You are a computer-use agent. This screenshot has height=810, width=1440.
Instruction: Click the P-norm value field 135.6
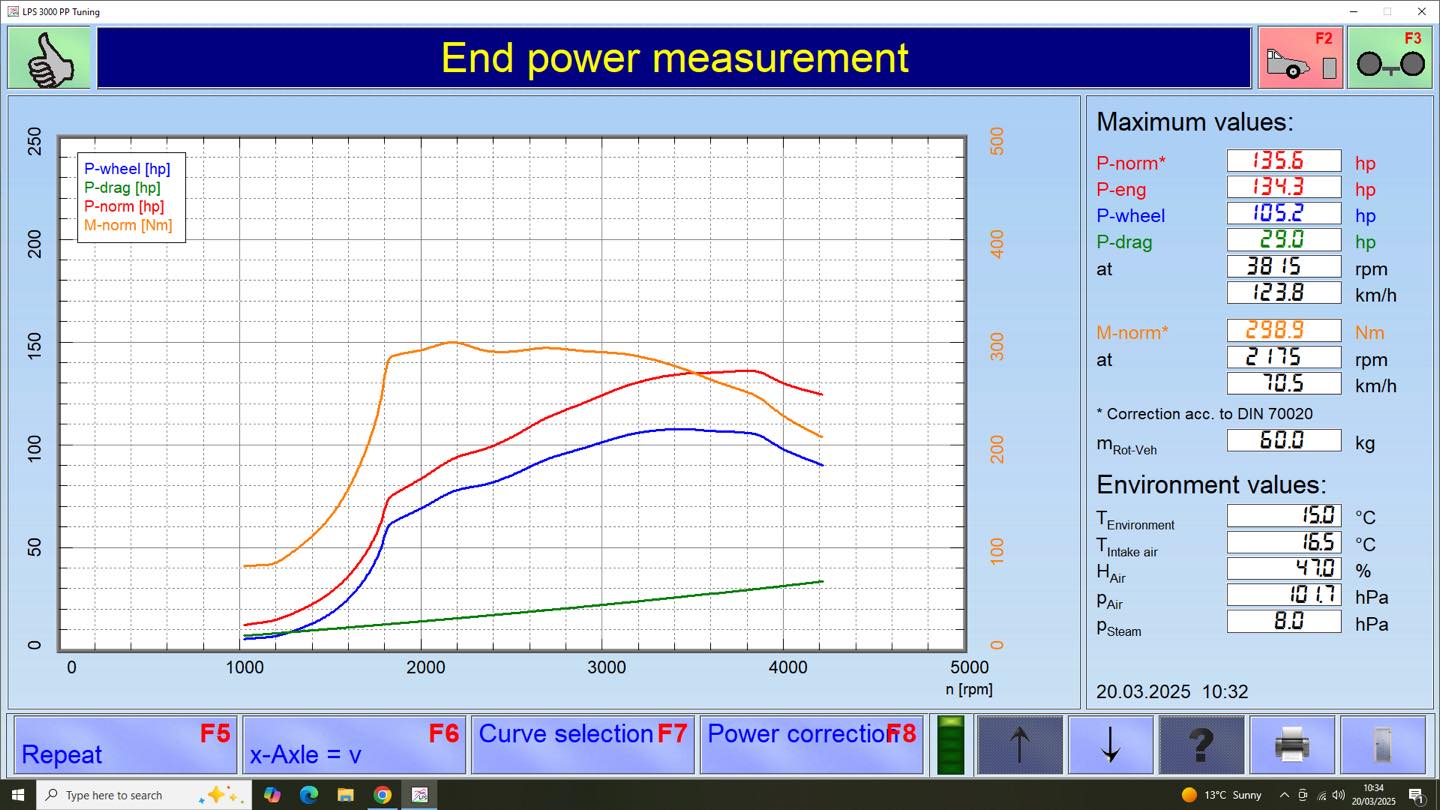pos(1284,161)
